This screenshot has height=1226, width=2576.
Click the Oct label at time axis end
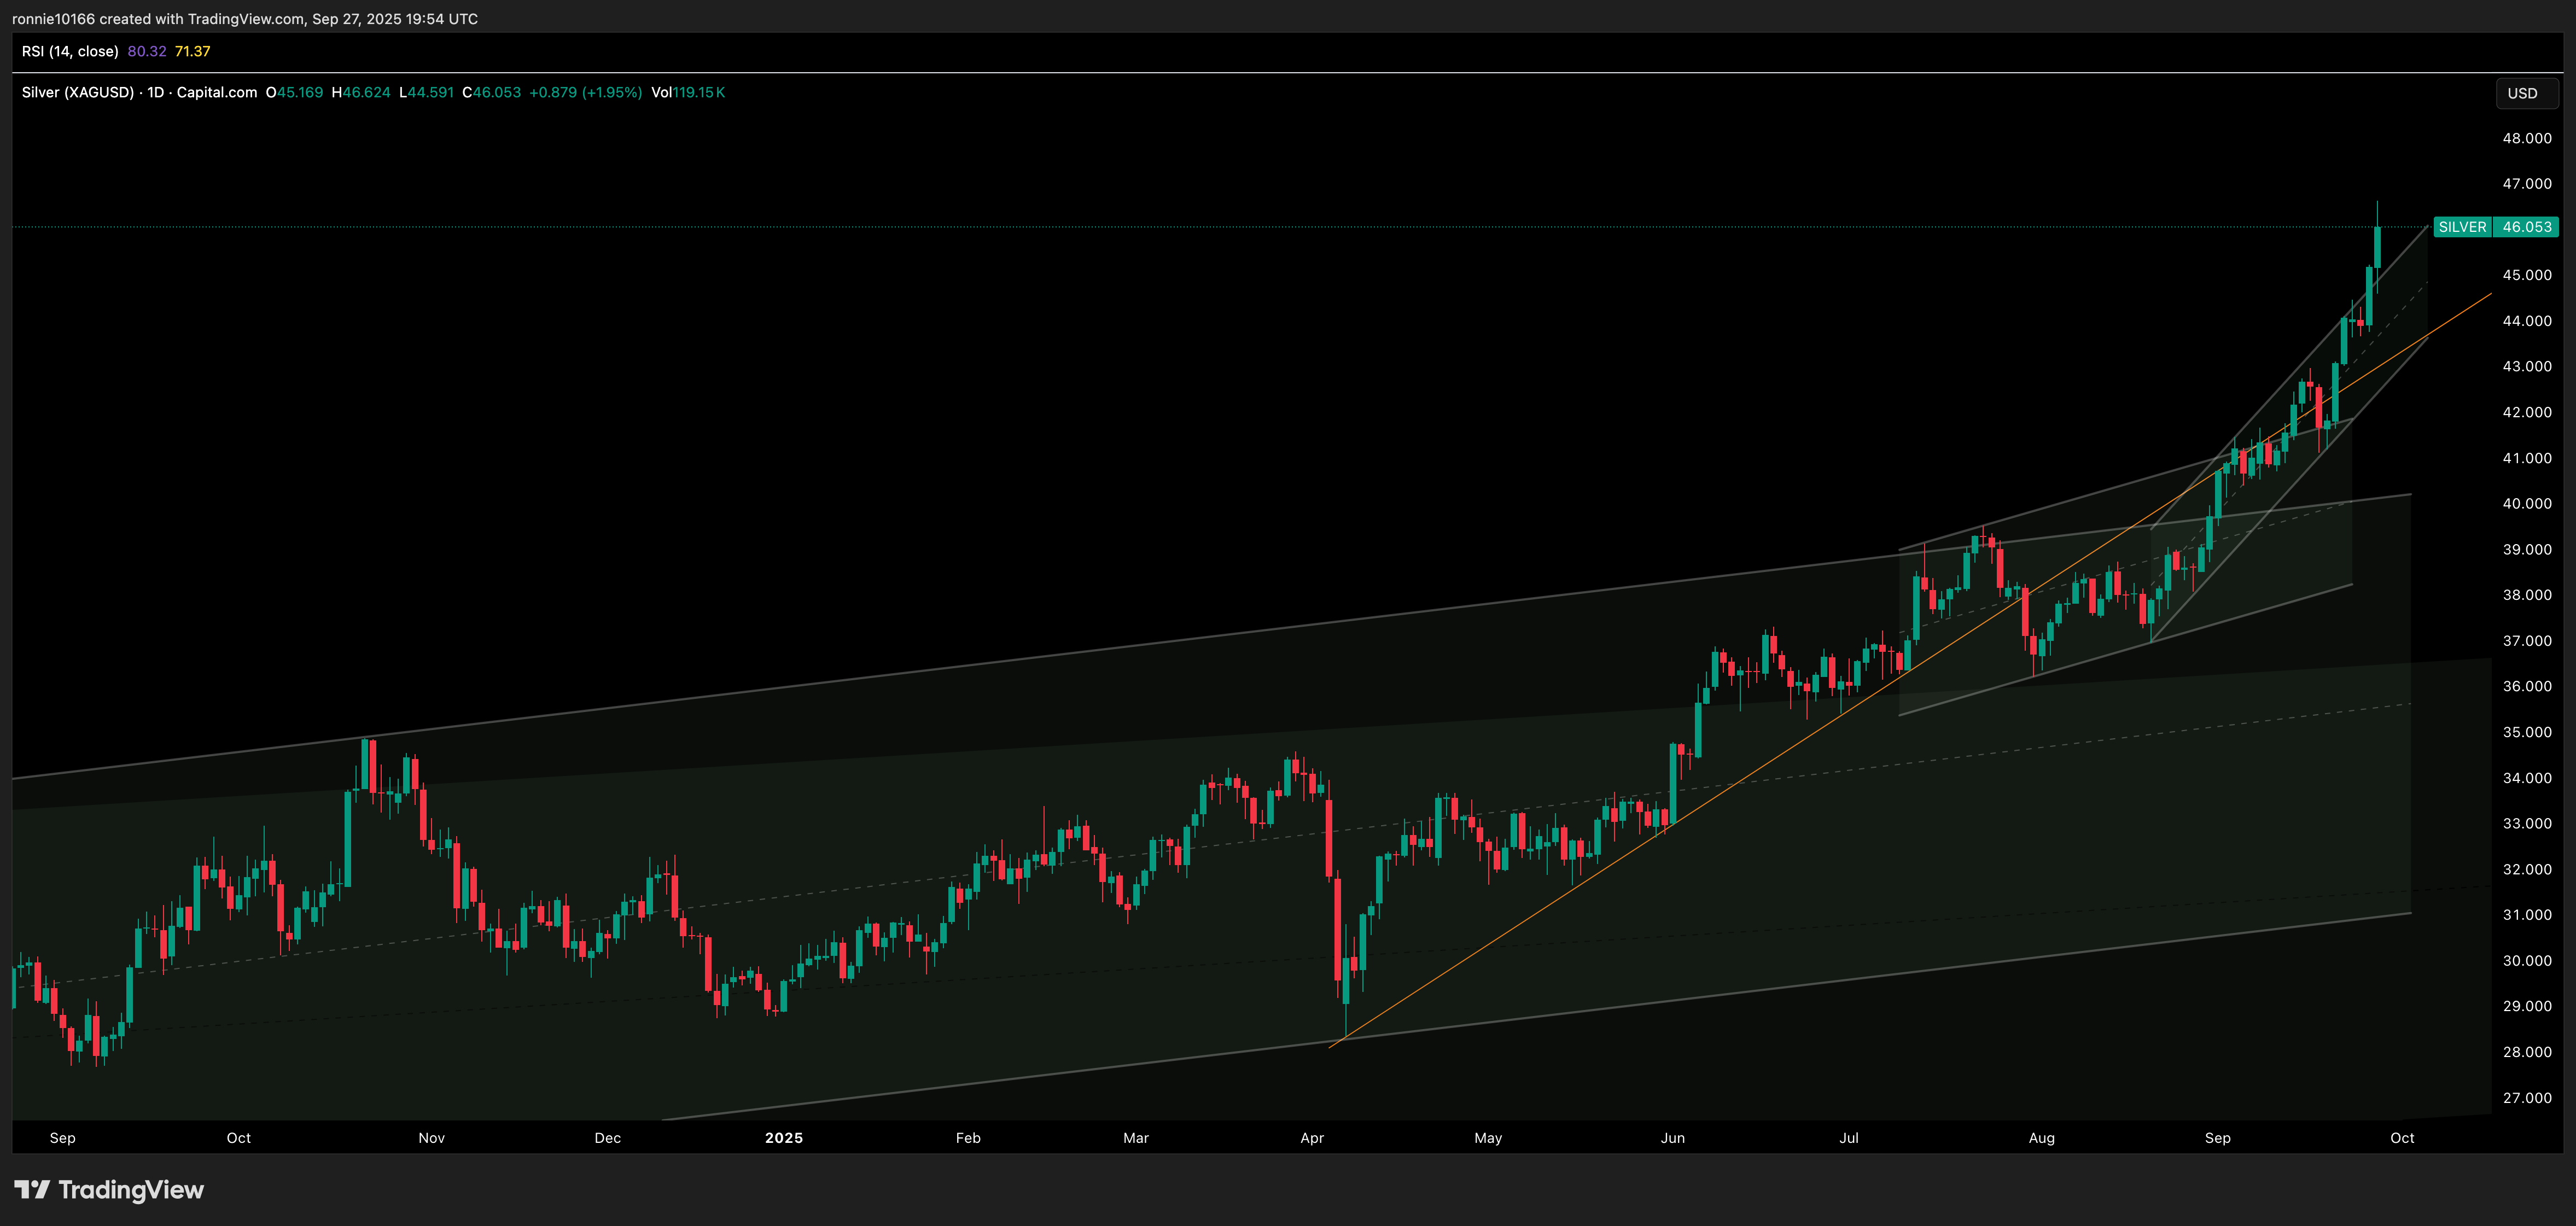(2402, 1138)
